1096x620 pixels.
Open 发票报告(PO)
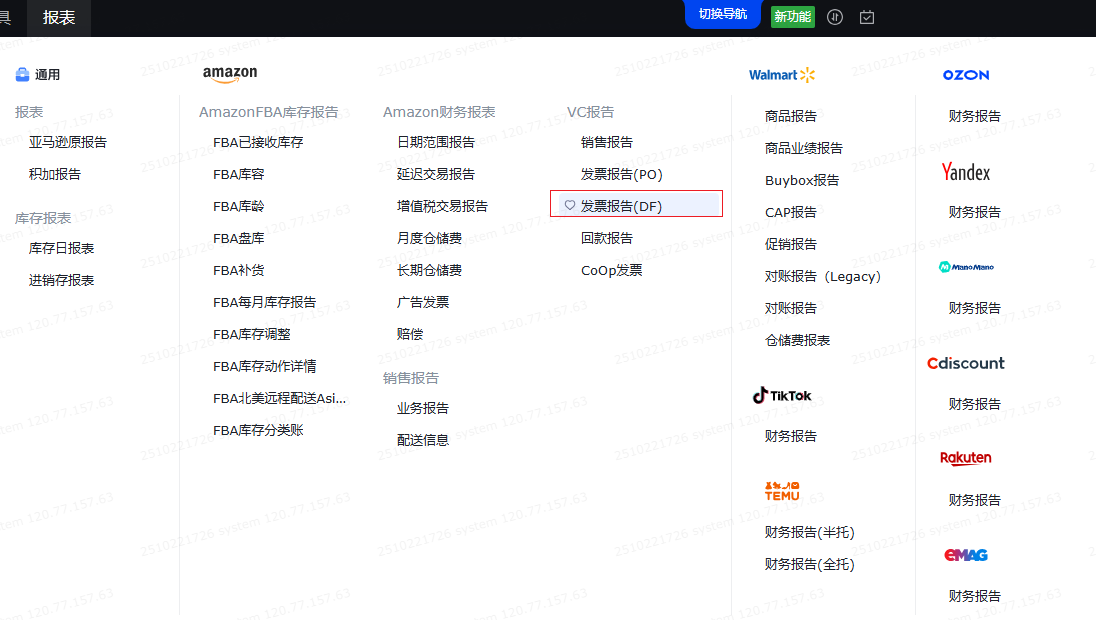click(621, 174)
